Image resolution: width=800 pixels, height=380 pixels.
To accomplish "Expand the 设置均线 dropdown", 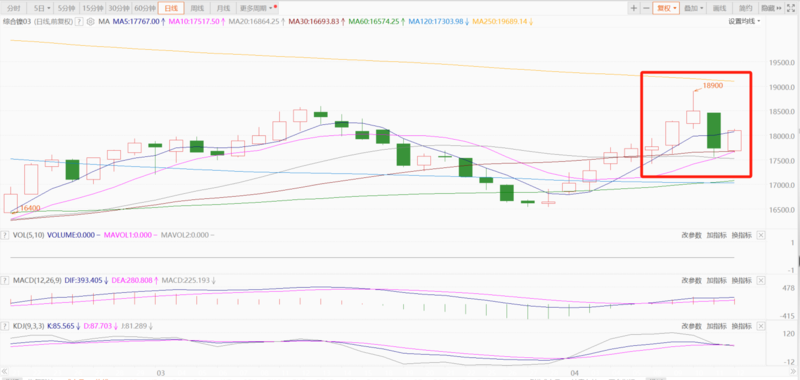I will 744,21.
